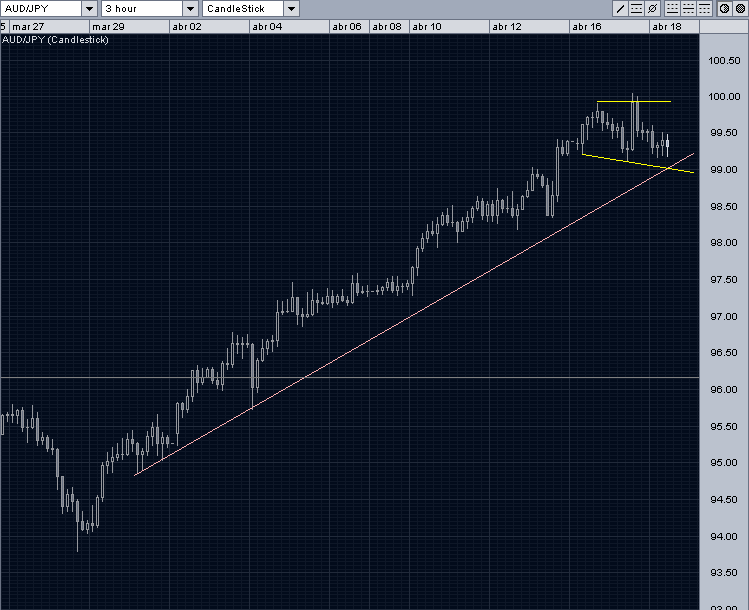The image size is (749, 610).
Task: Click the 96.00 price axis label
Action: click(725, 389)
